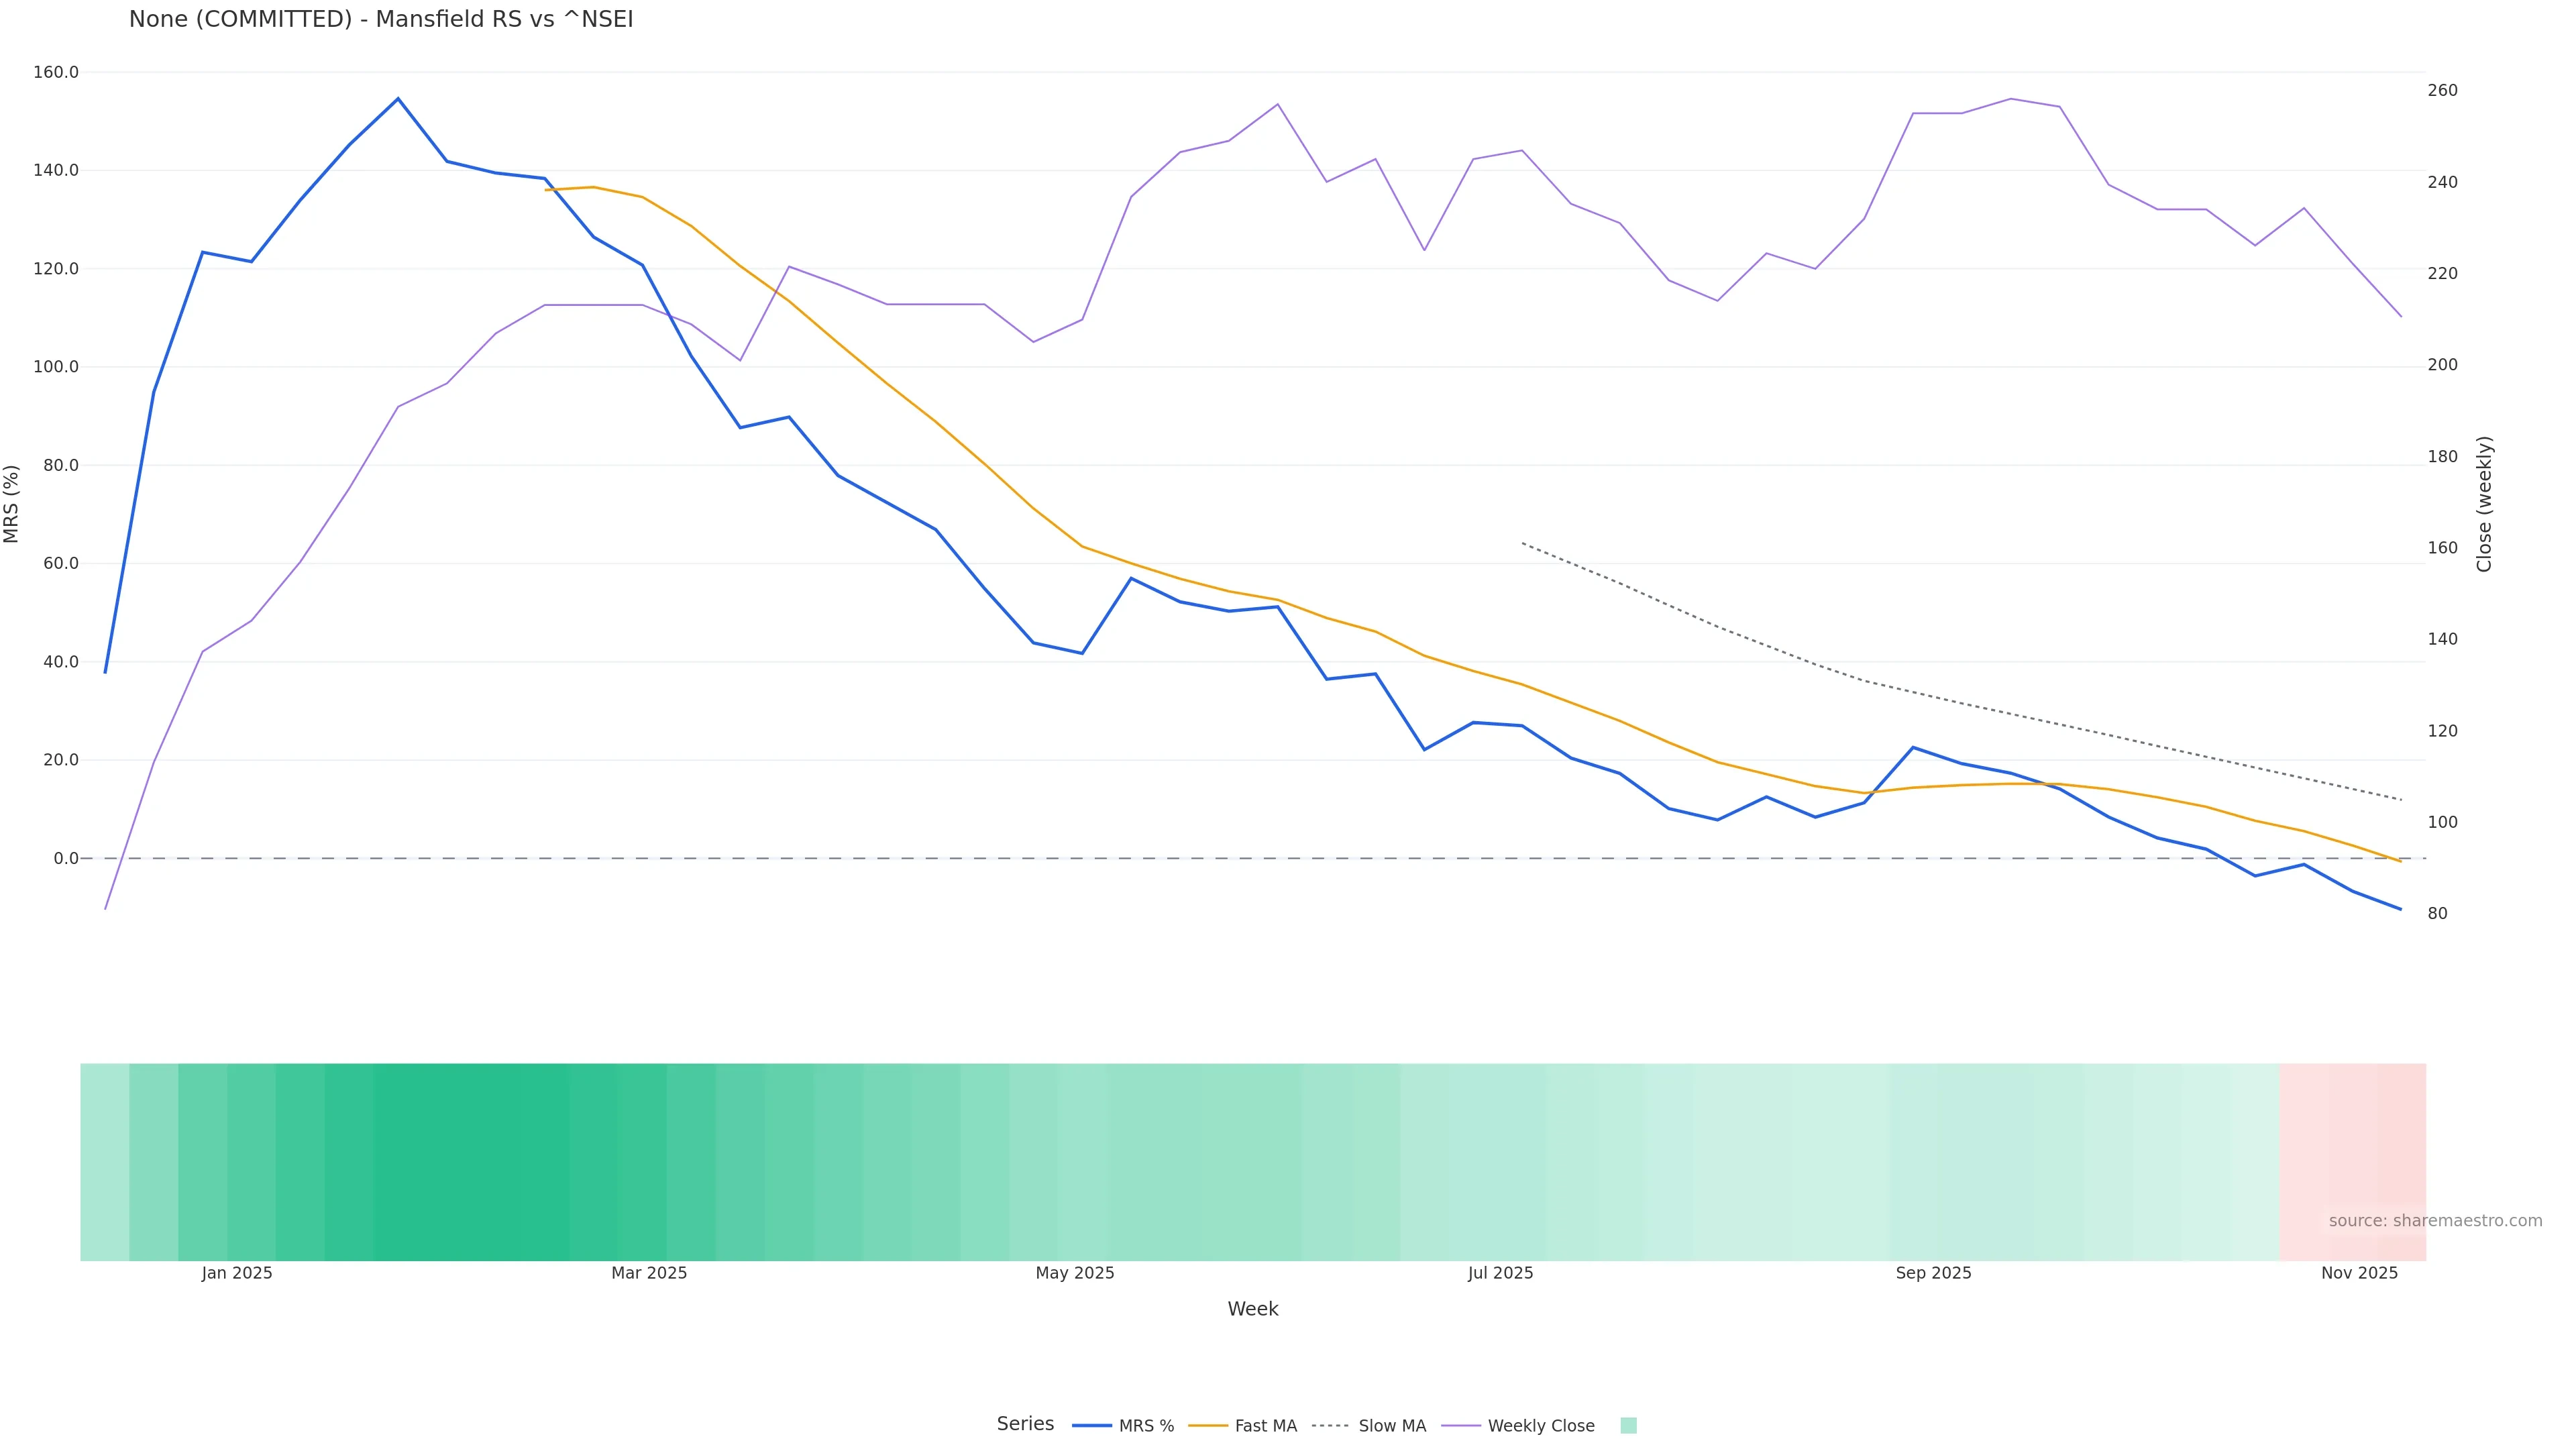Click the dotted Slow MA legend line icon
The width and height of the screenshot is (2576, 1449).
1331,1426
